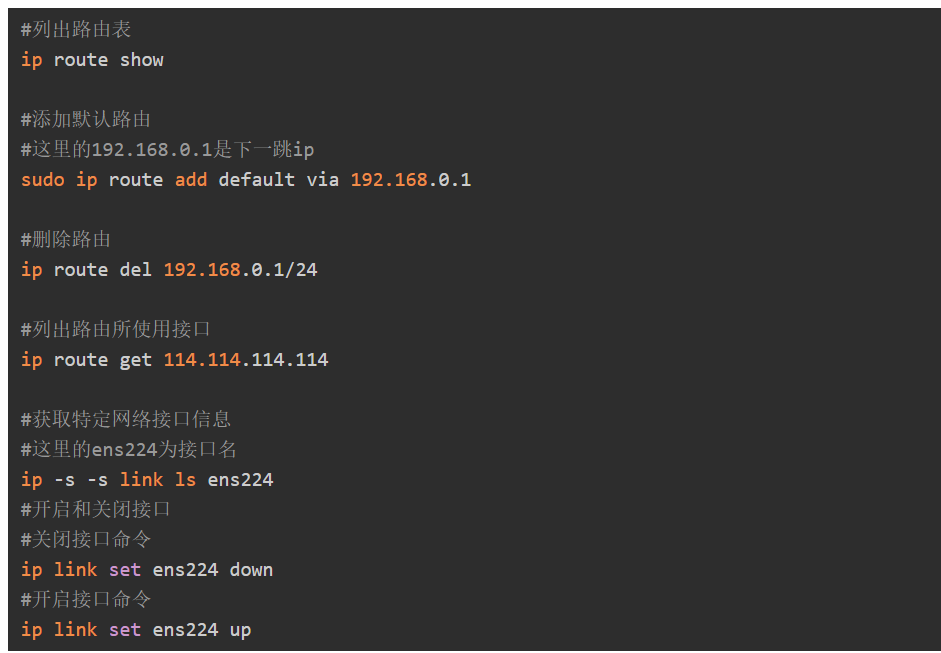941x653 pixels.
Task: Click the word "show" in ip route show
Action: [x=141, y=60]
